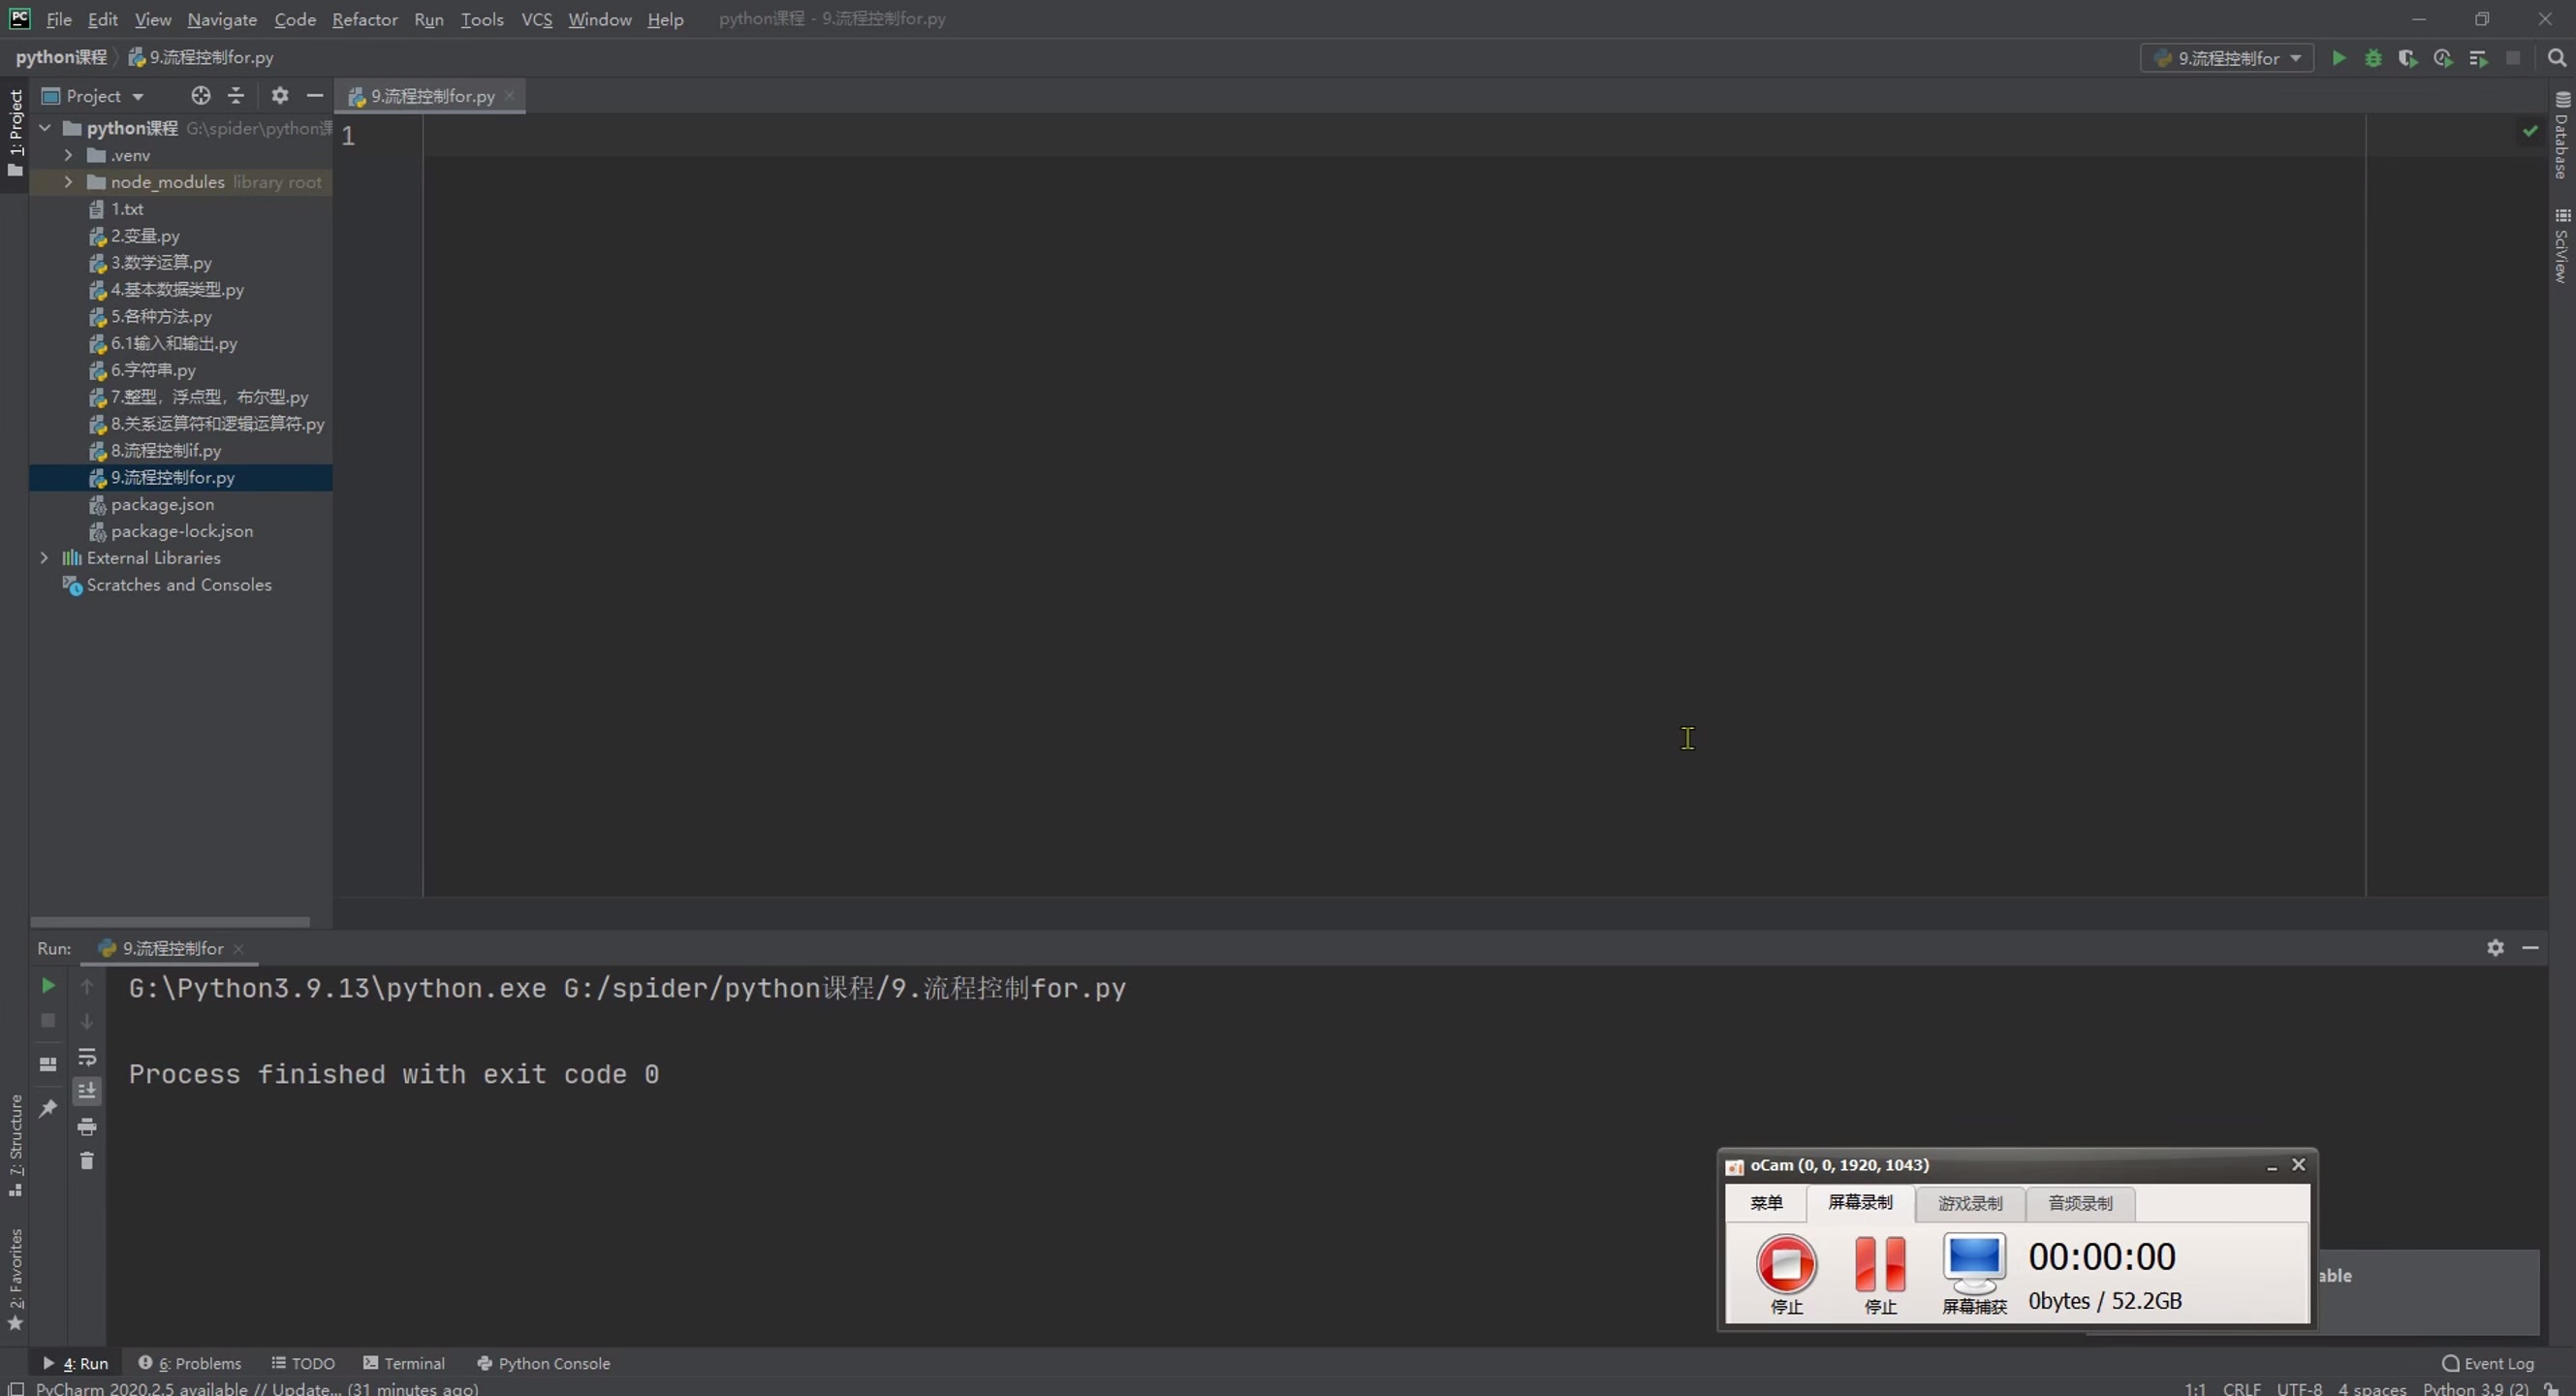Open the Event Log
Image resolution: width=2576 pixels, height=1396 pixels.
tap(2488, 1363)
